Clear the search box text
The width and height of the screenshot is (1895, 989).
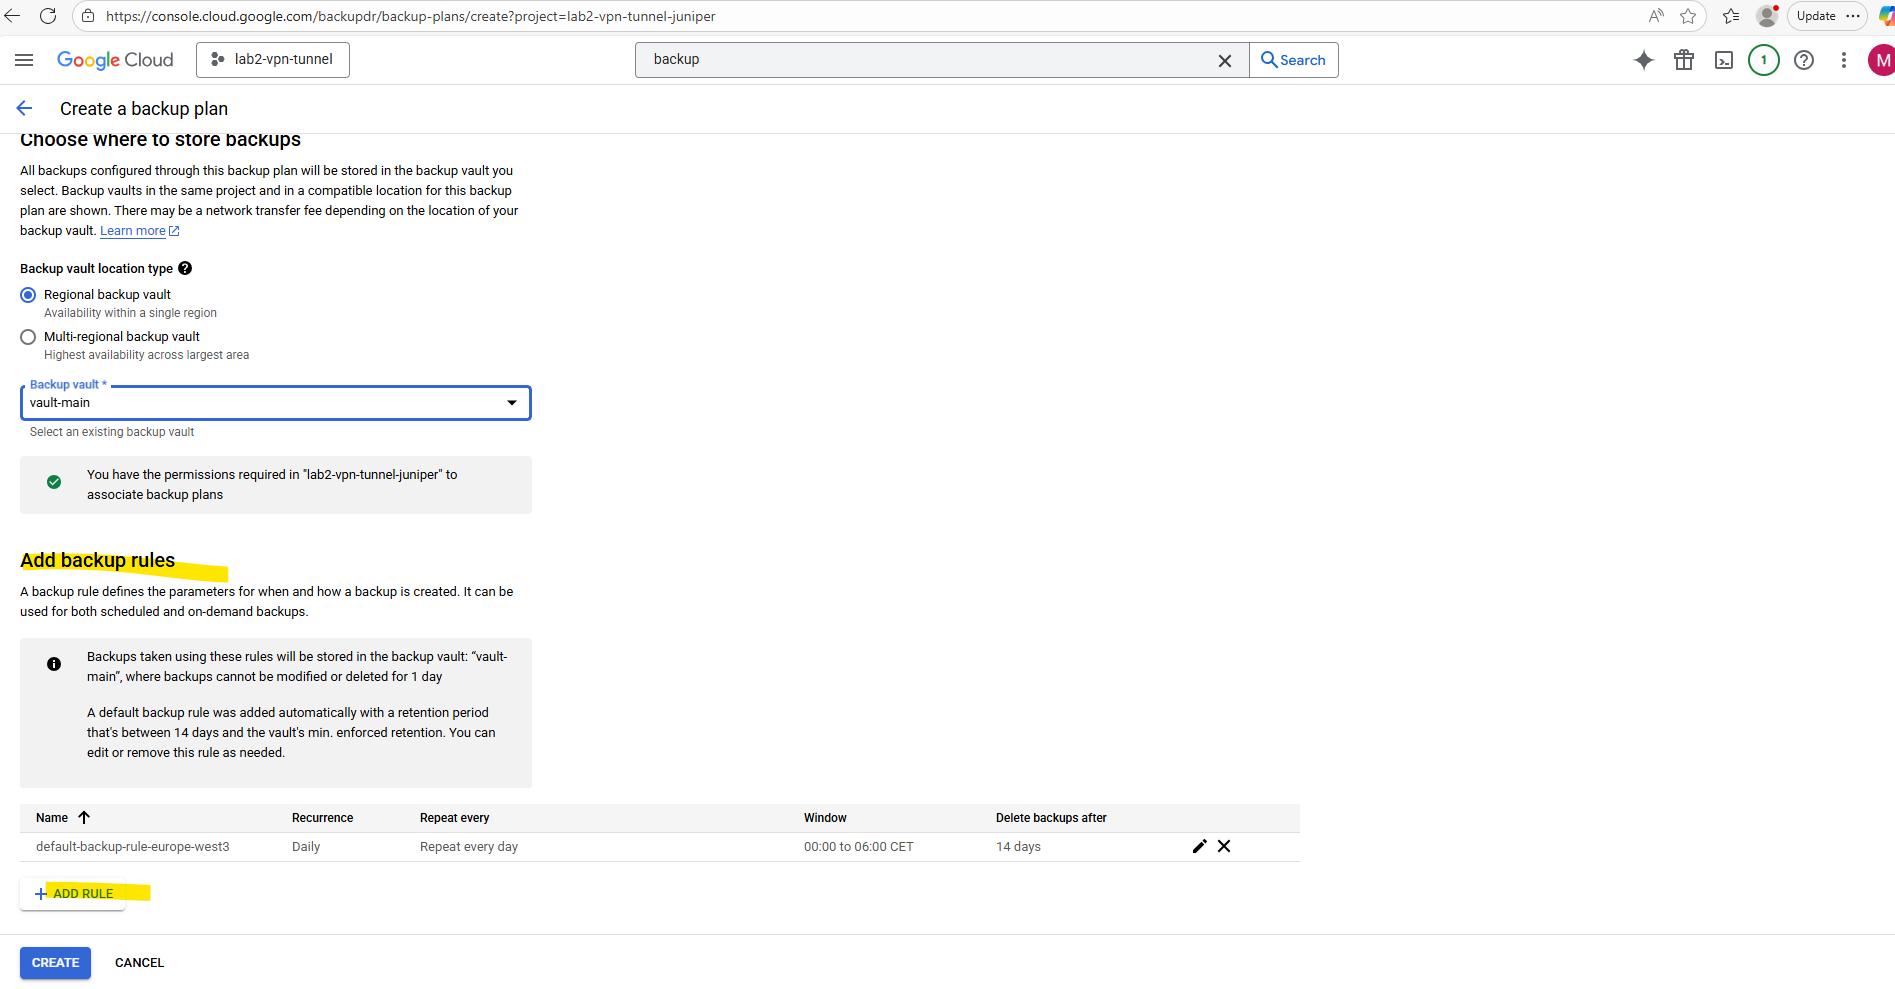(1224, 61)
